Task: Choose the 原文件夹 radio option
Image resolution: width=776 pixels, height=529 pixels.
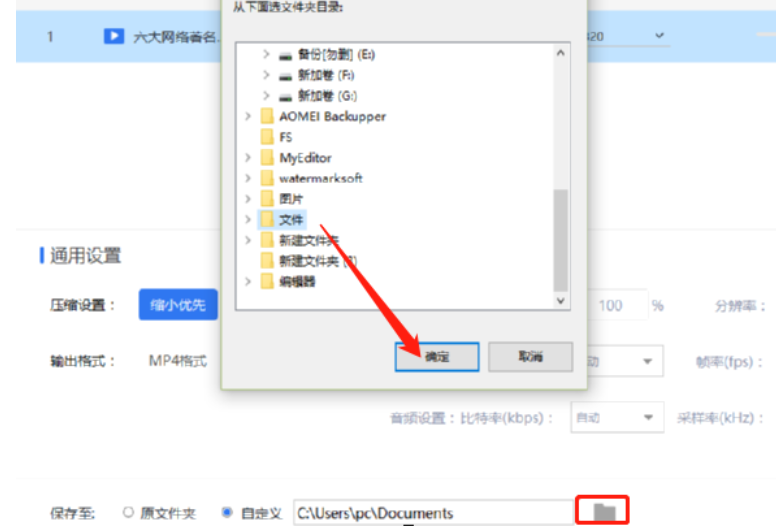Action: coord(128,513)
